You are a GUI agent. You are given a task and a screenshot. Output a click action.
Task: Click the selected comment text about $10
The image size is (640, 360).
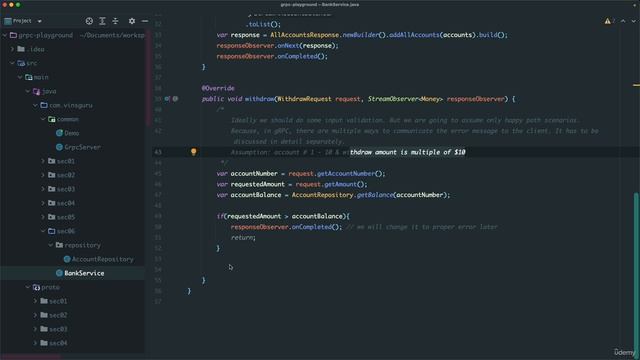coord(407,152)
